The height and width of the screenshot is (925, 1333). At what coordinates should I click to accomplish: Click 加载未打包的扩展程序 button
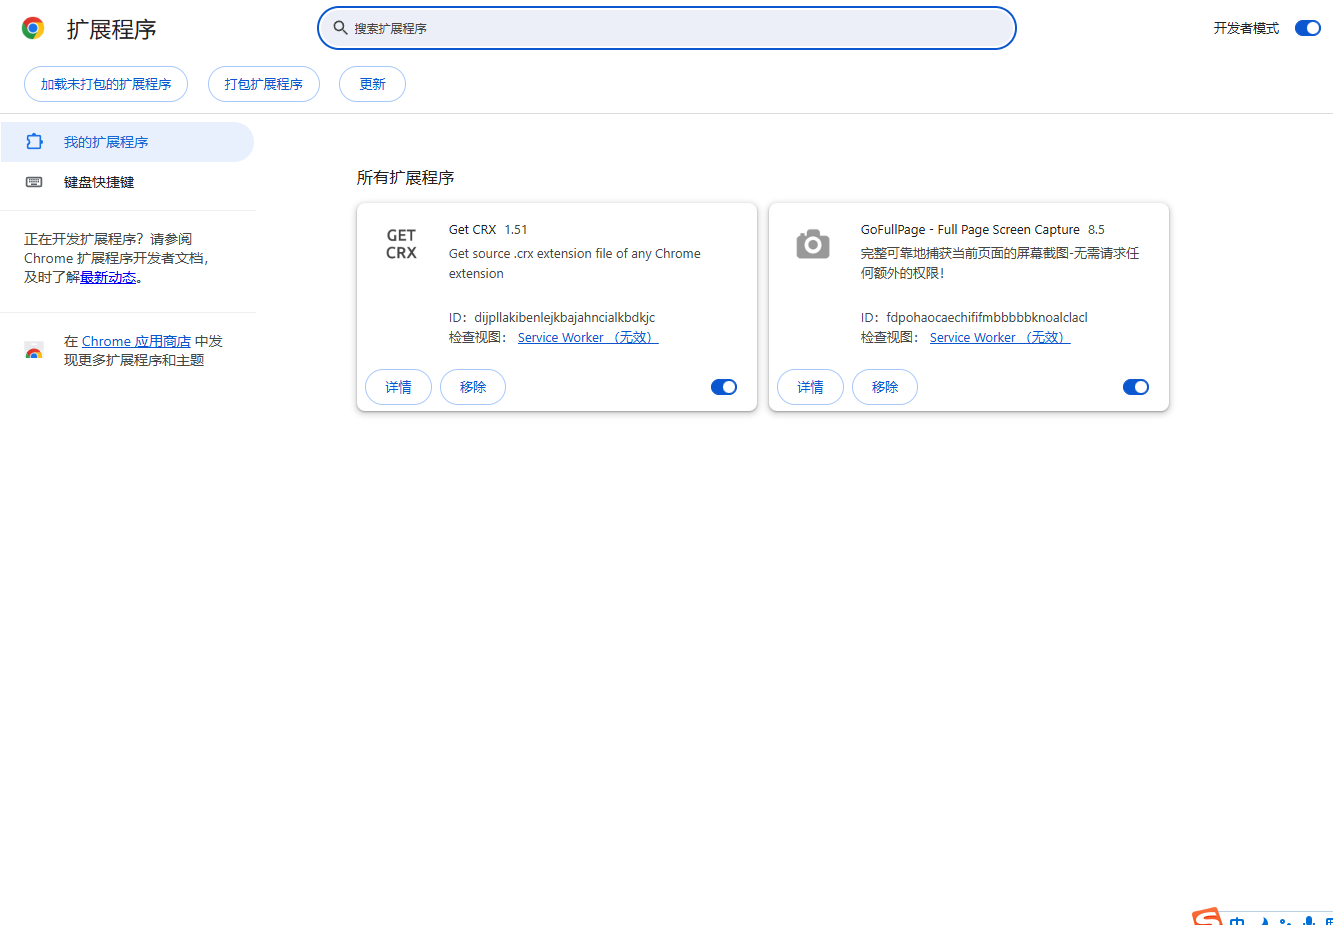click(106, 84)
